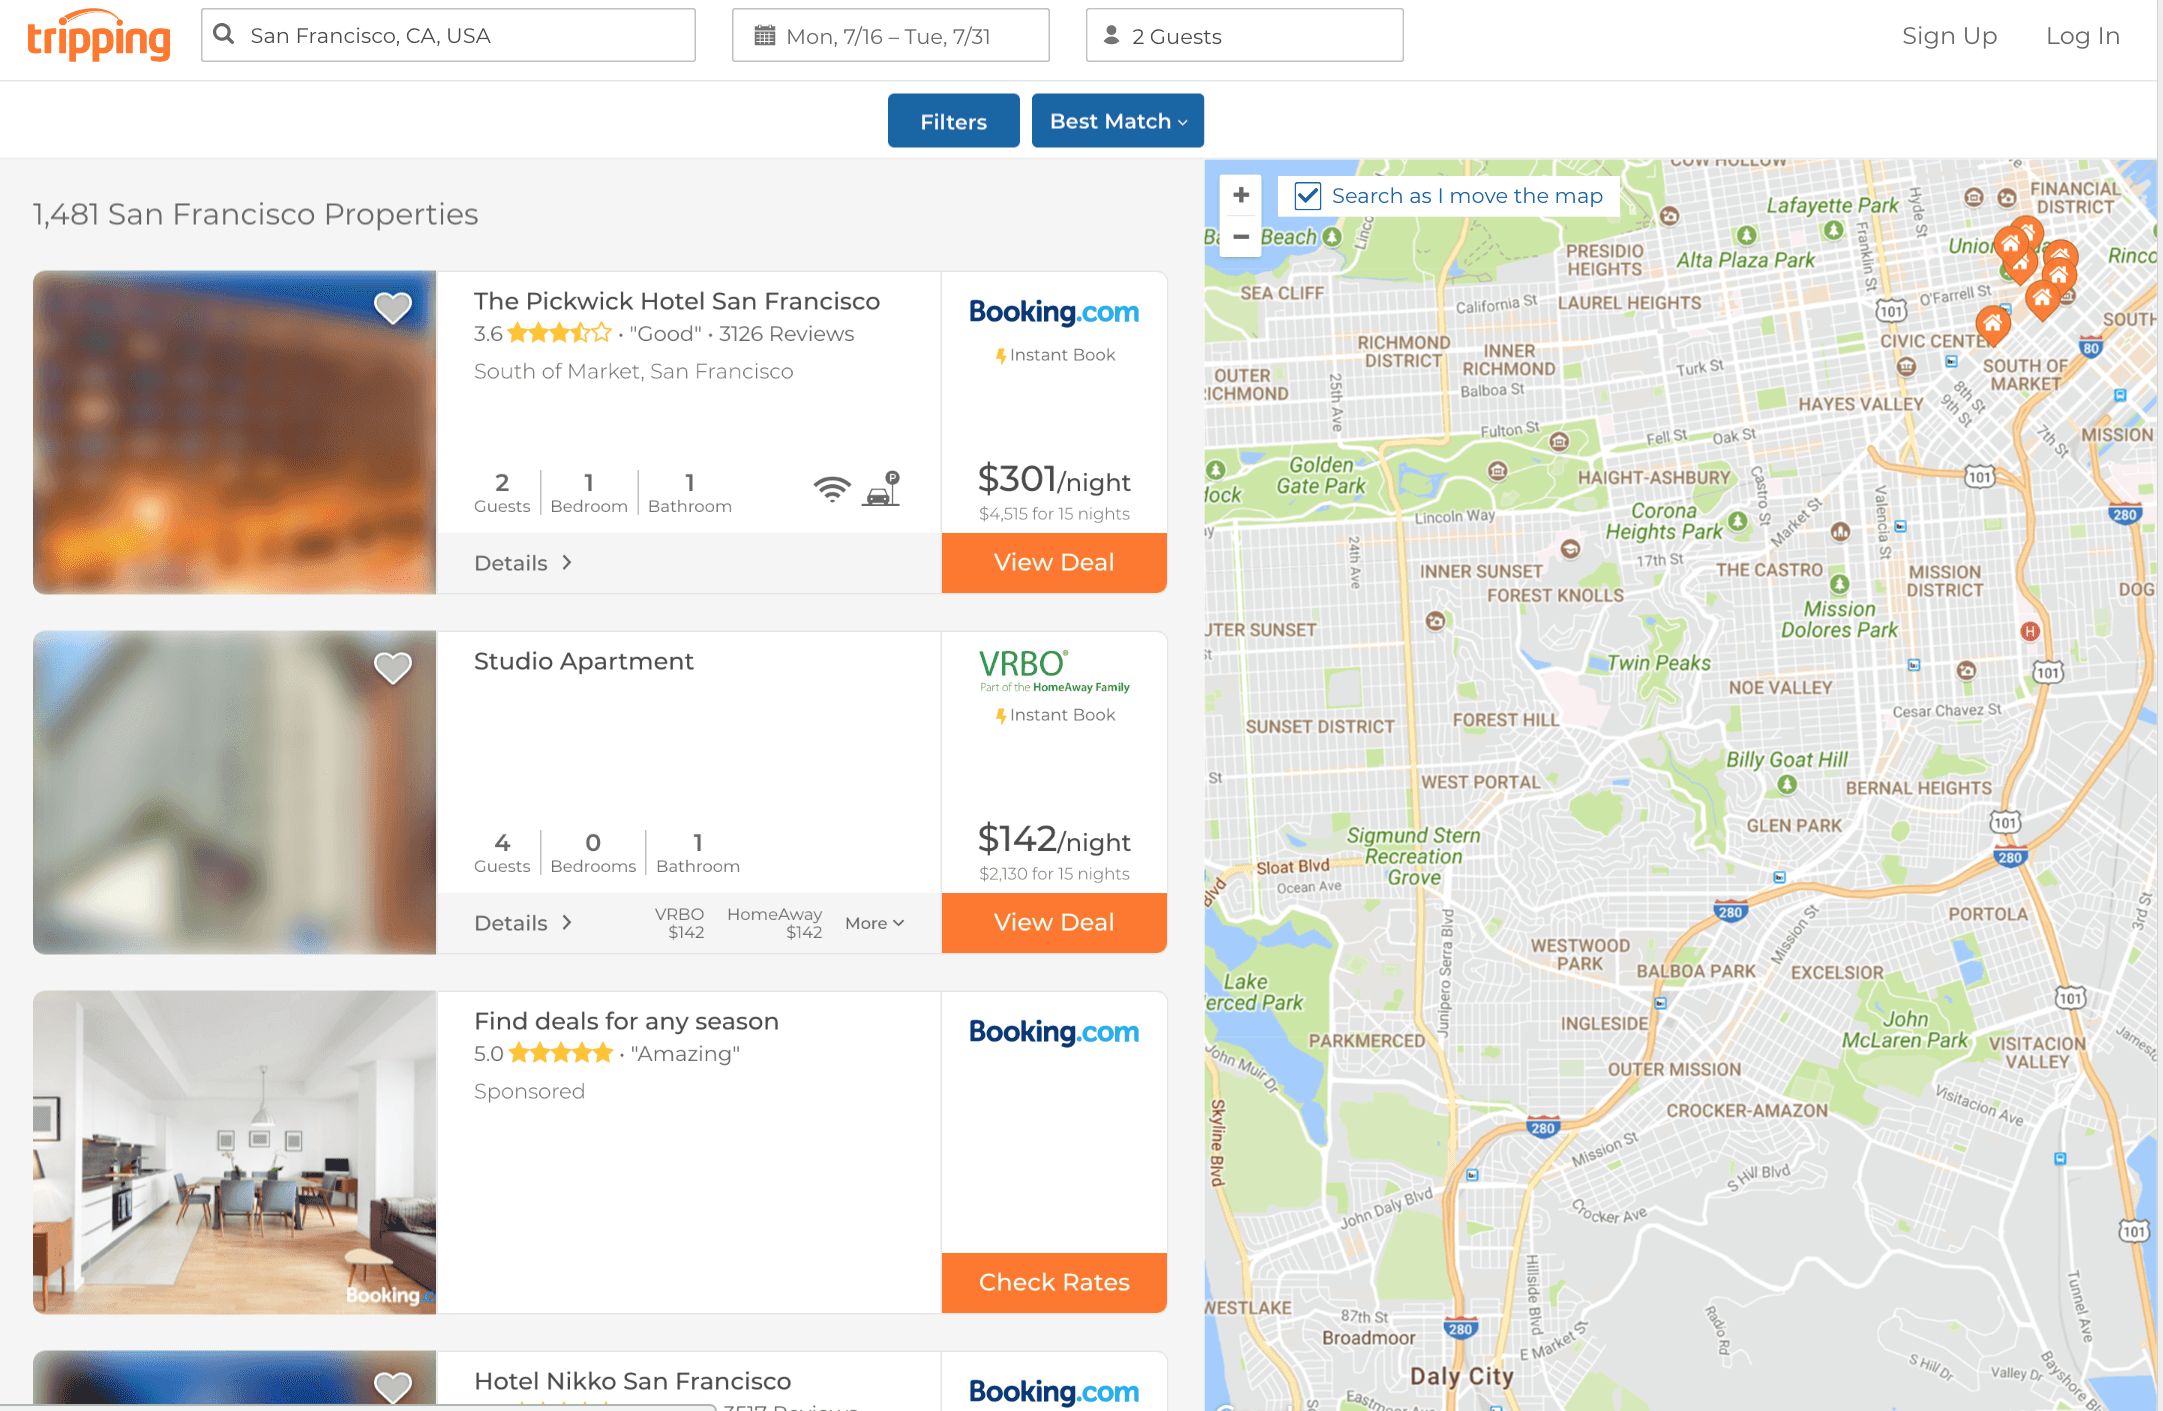The height and width of the screenshot is (1411, 2163).
Task: Zoom in on the map
Action: tap(1241, 195)
